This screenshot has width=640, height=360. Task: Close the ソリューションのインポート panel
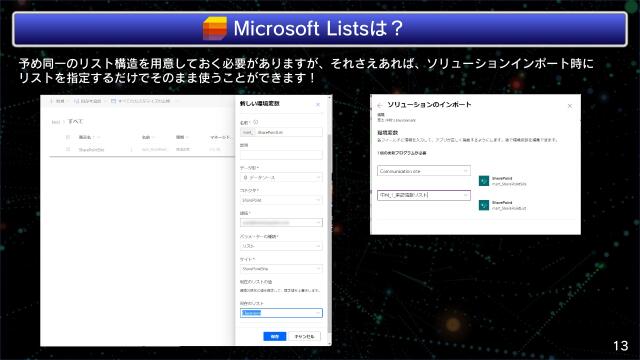tap(570, 106)
